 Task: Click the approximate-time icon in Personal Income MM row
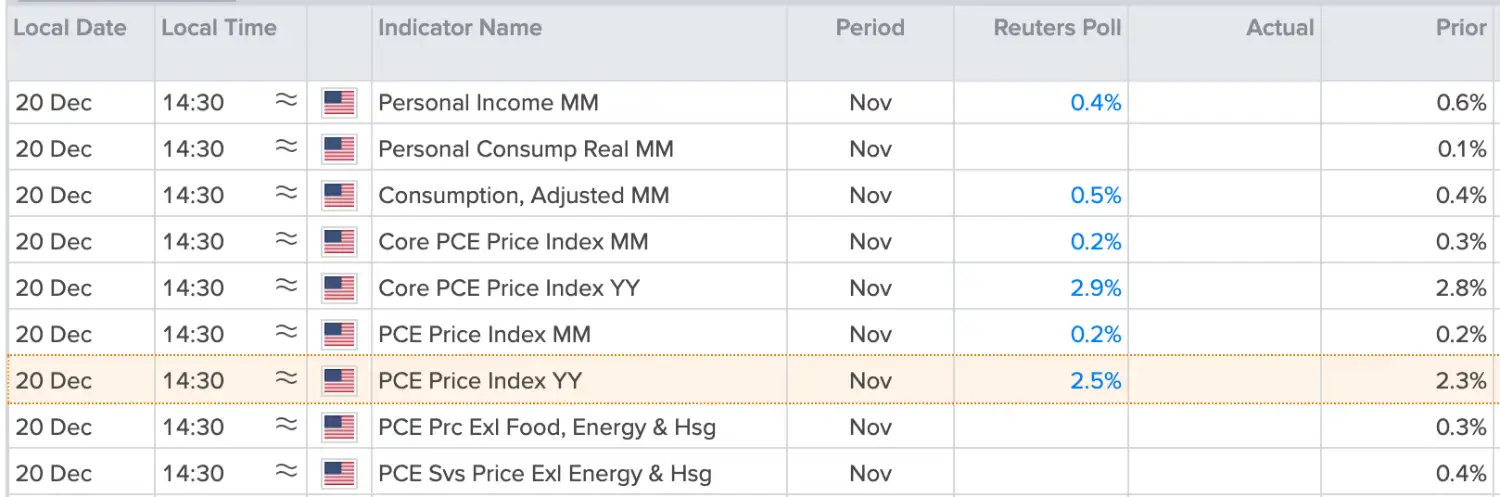287,101
